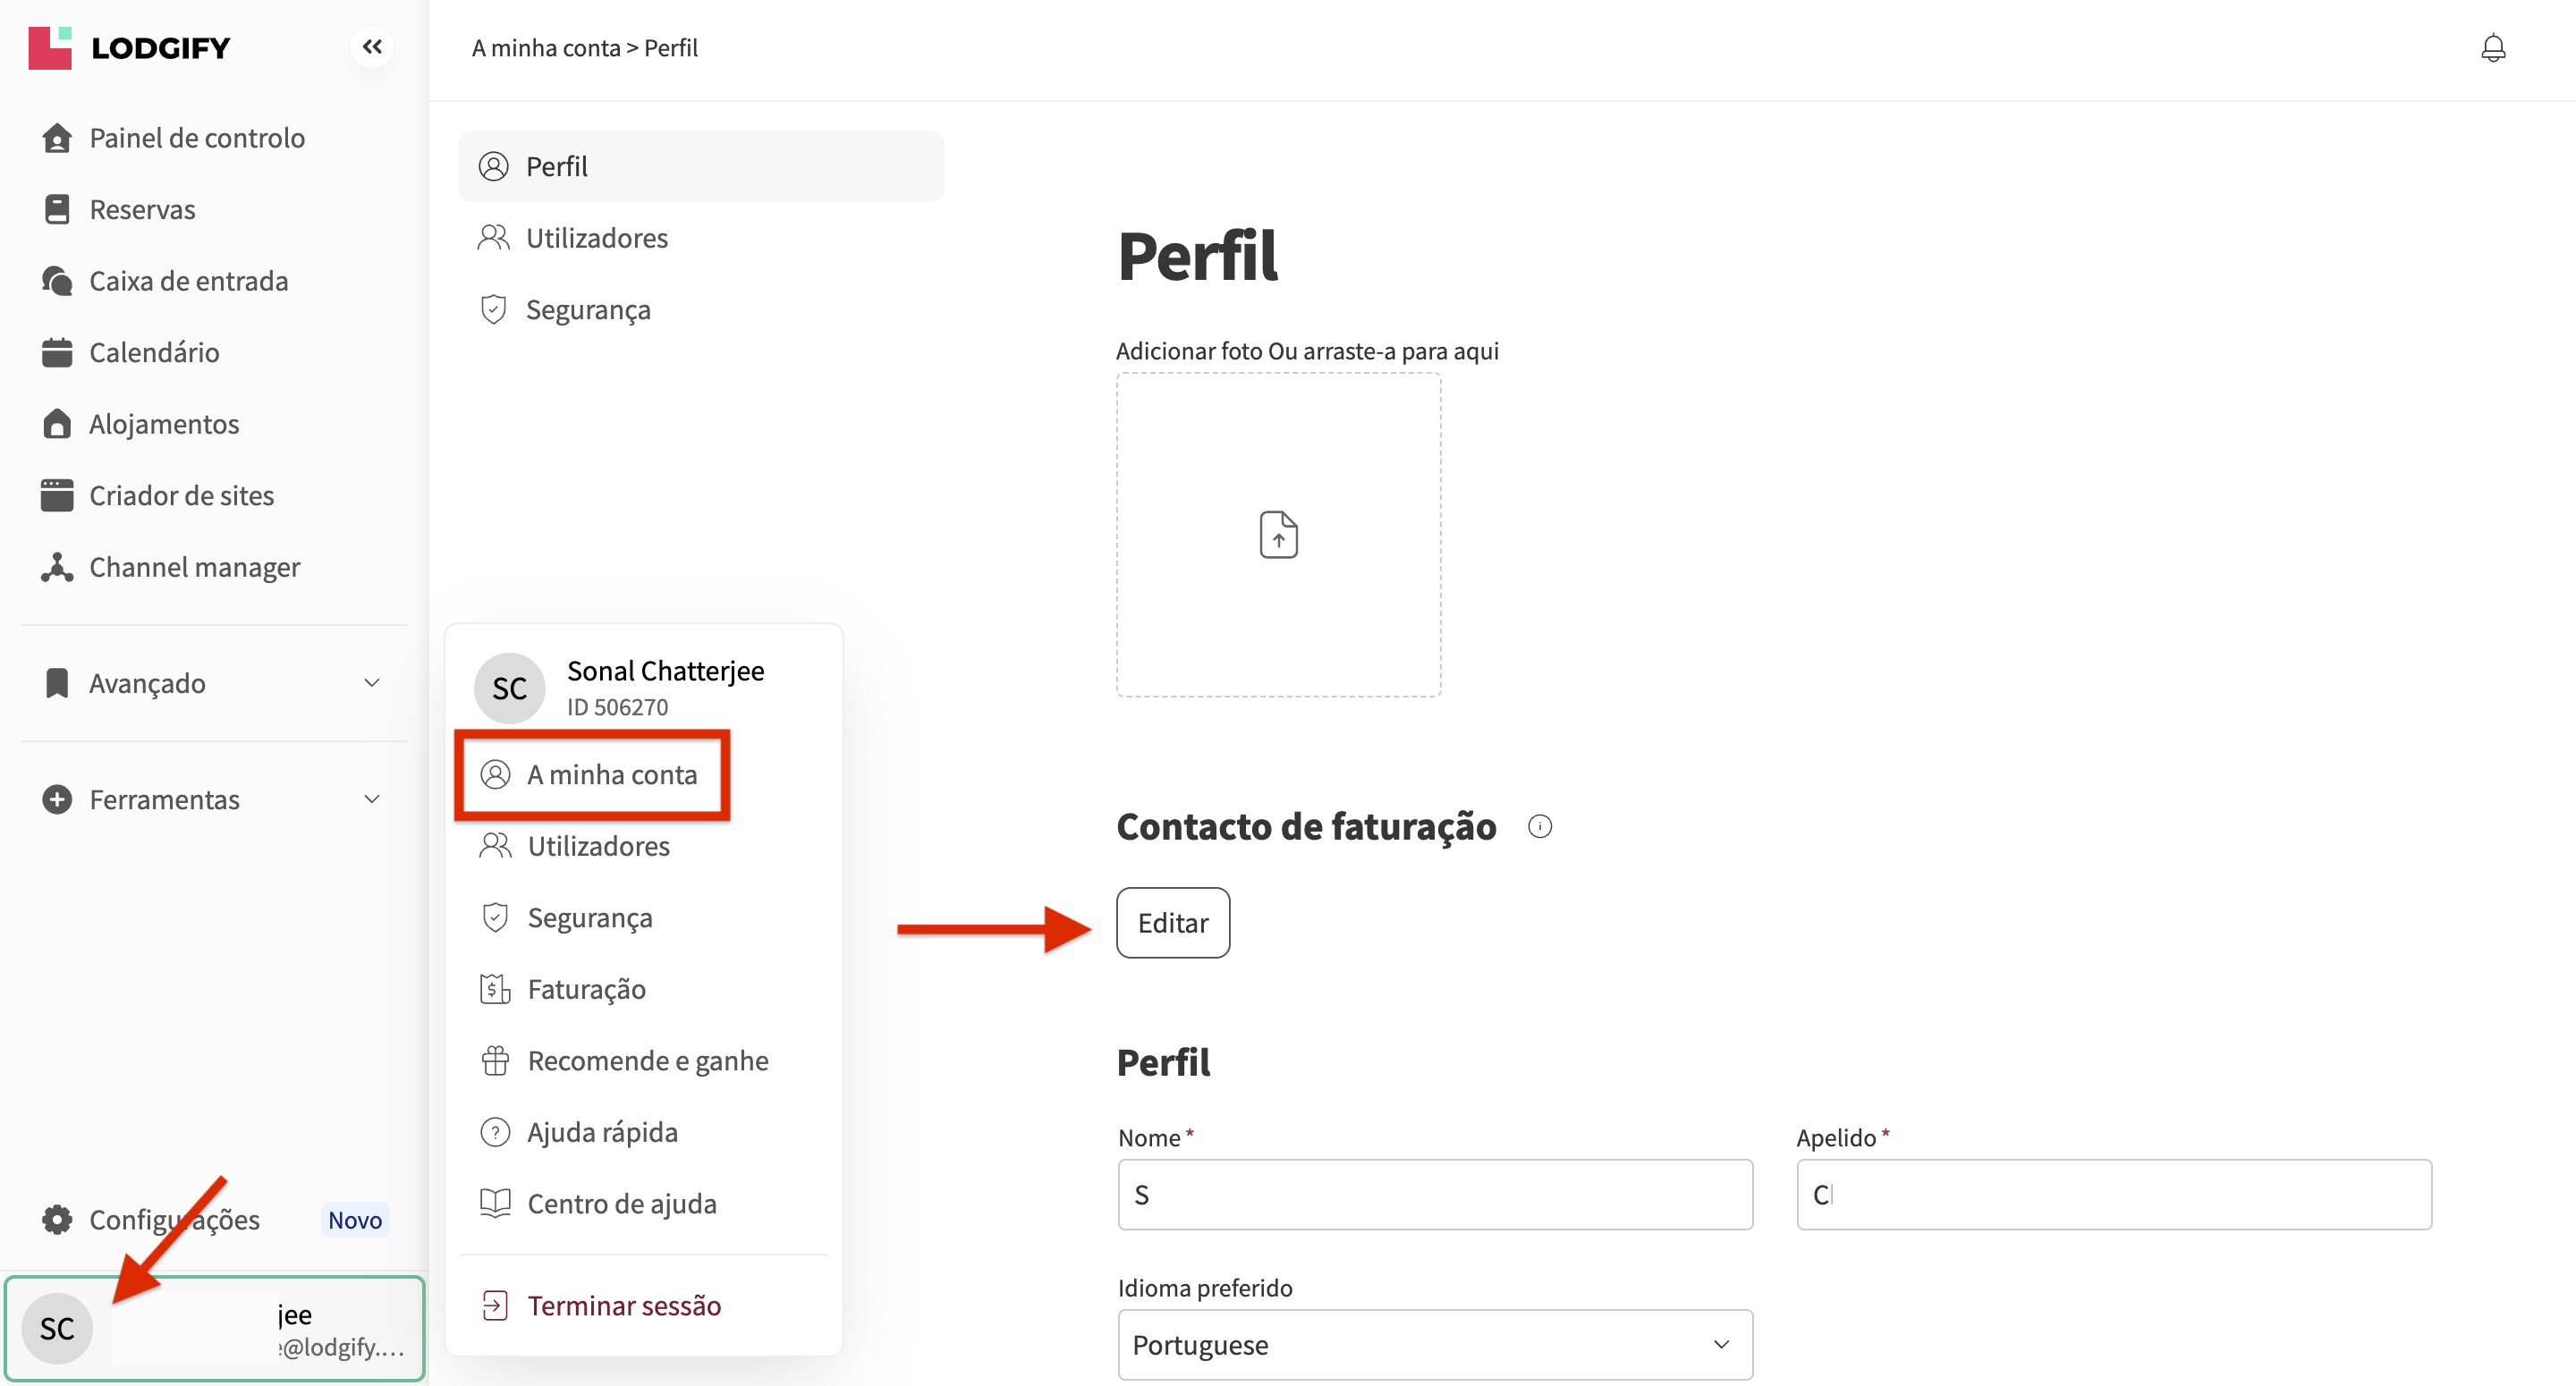
Task: Click Terminar sessão to log out
Action: tap(623, 1305)
